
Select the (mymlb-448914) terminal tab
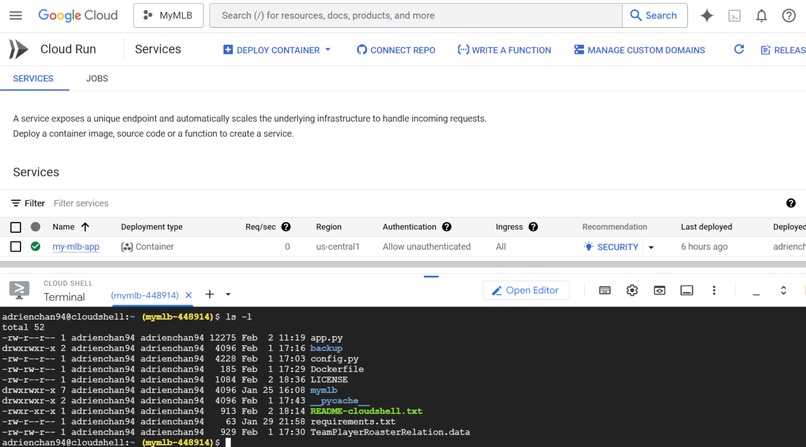tap(144, 295)
